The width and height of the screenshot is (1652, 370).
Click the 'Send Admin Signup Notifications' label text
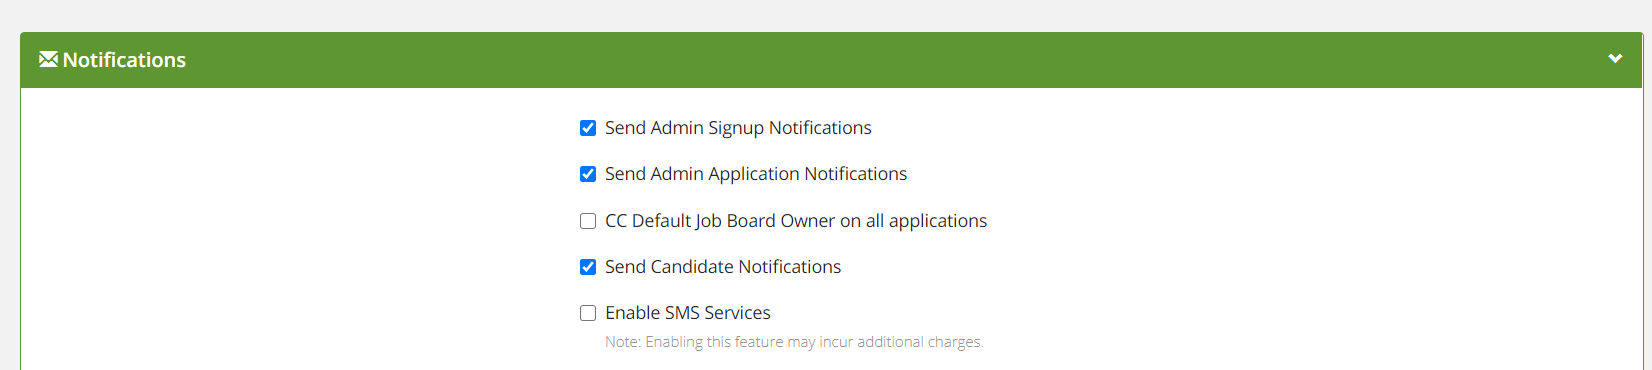click(738, 128)
